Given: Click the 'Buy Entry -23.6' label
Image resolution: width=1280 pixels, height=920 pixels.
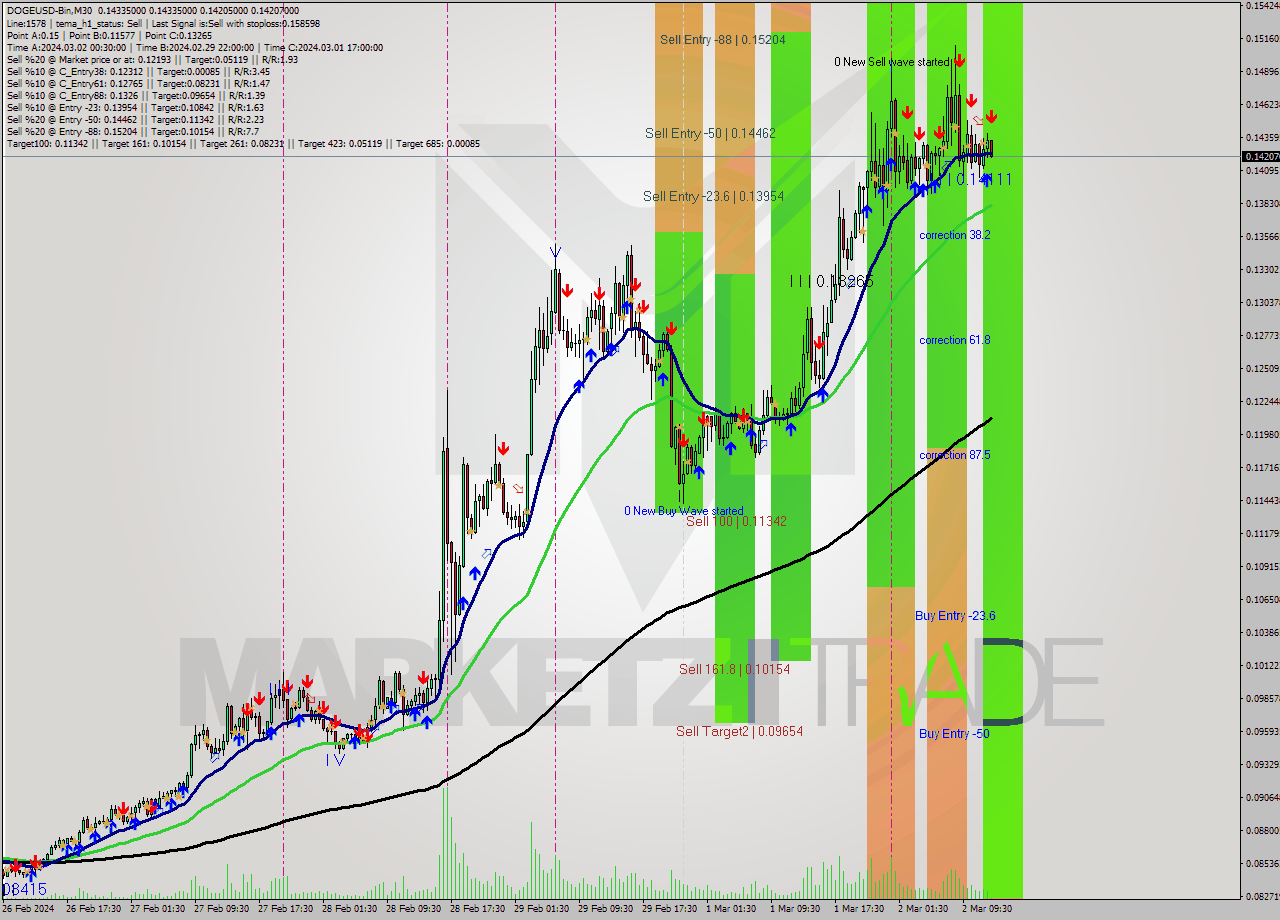Looking at the screenshot, I should (x=955, y=616).
